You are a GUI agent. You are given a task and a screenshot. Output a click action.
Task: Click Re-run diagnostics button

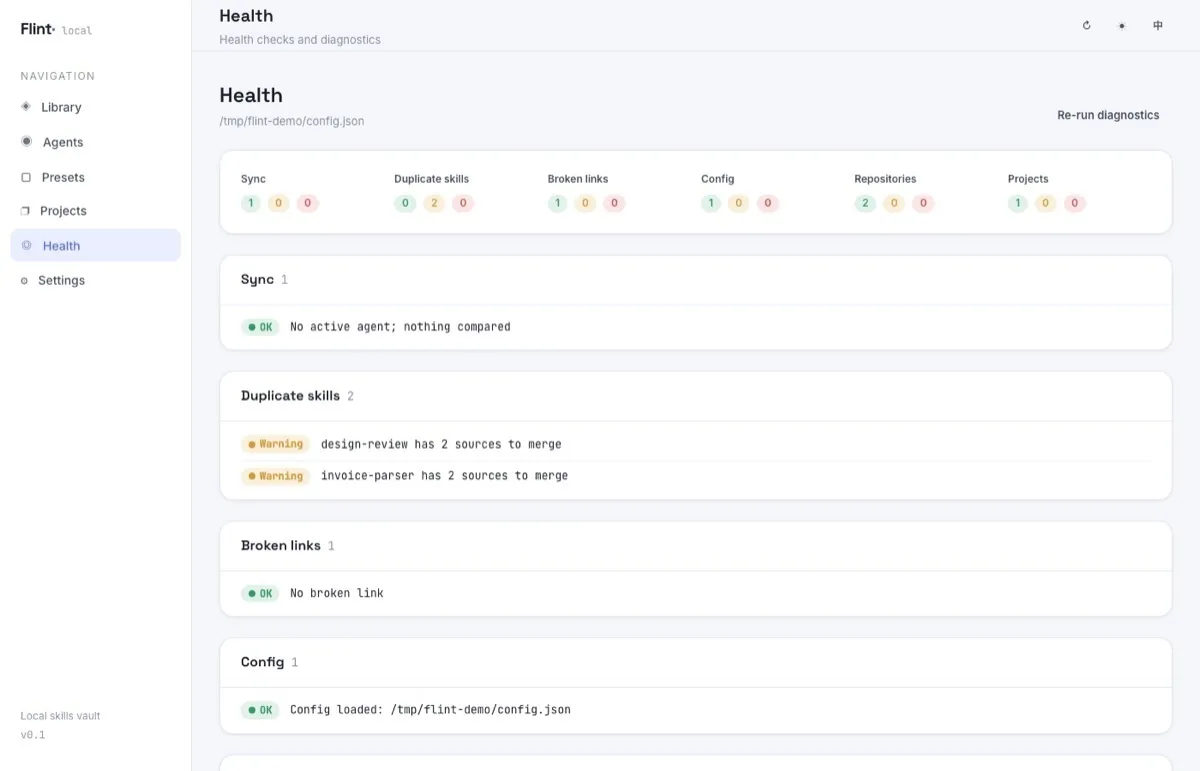coord(1108,115)
